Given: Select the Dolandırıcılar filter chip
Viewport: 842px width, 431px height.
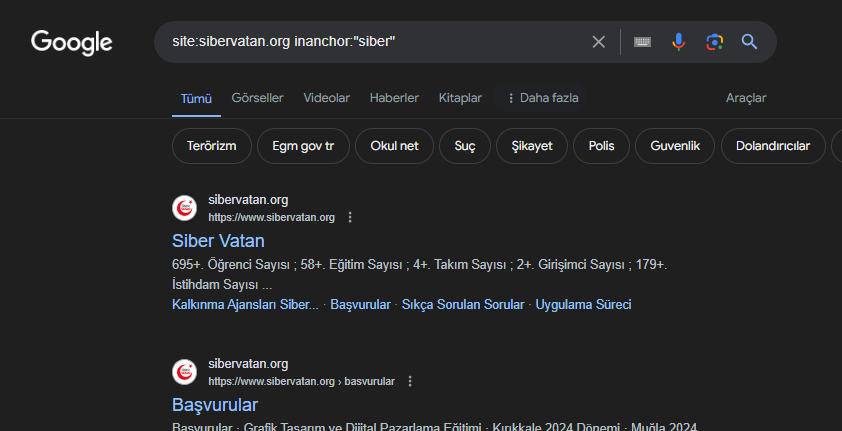Looking at the screenshot, I should 772,146.
